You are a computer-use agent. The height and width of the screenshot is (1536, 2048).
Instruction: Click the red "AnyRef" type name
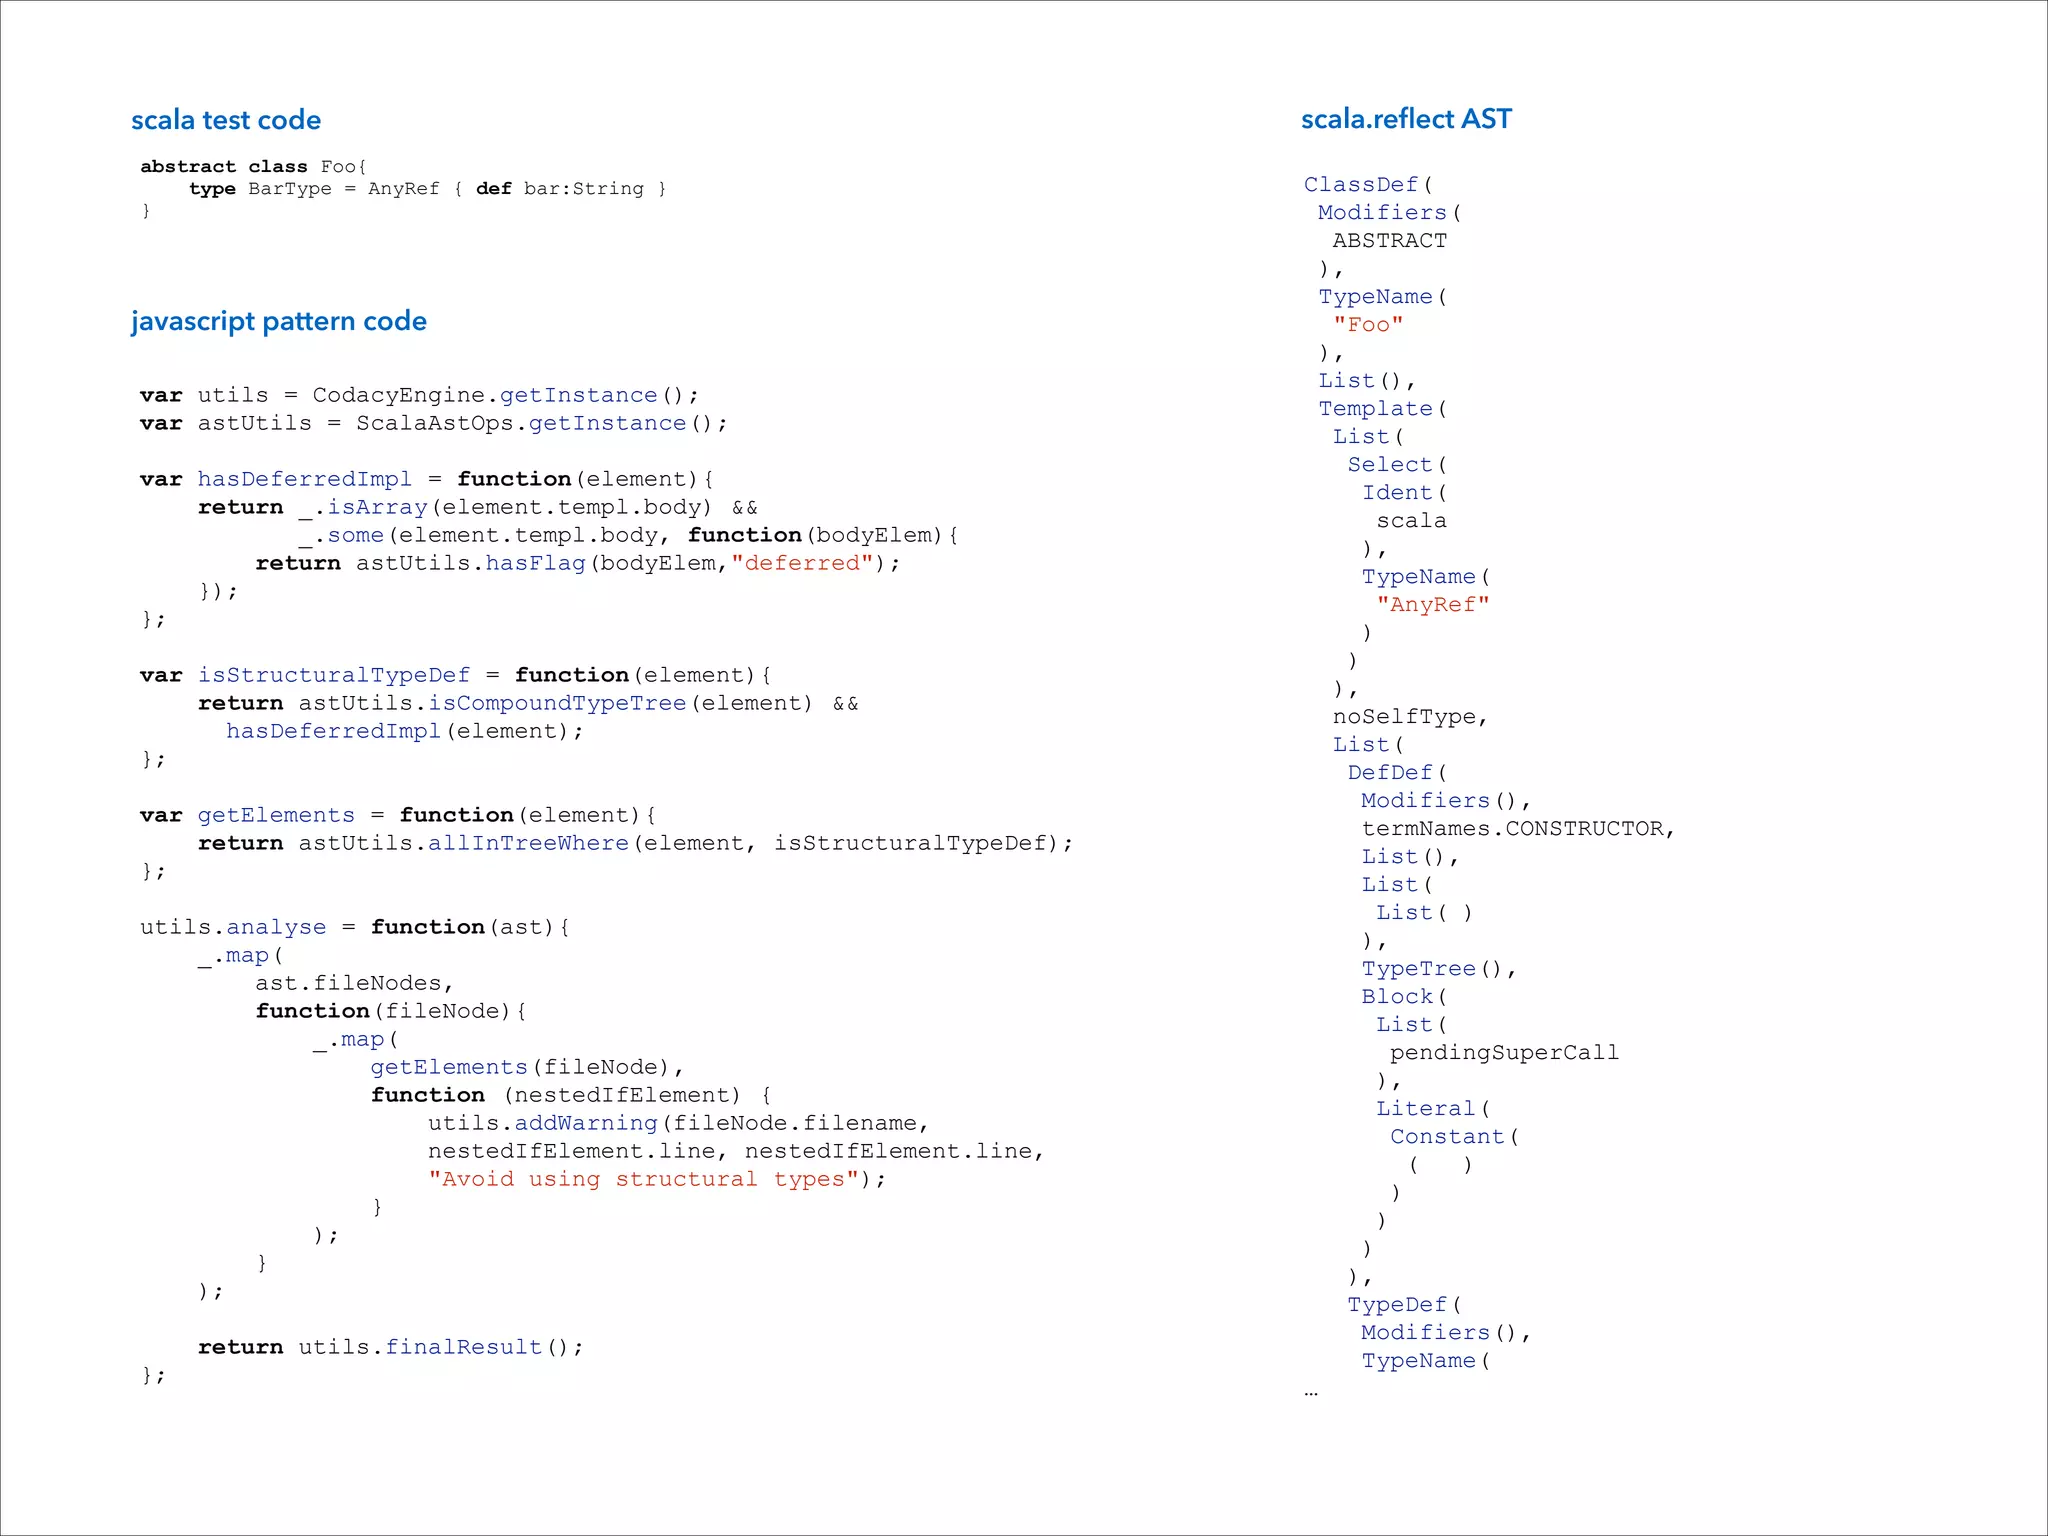(x=1433, y=605)
